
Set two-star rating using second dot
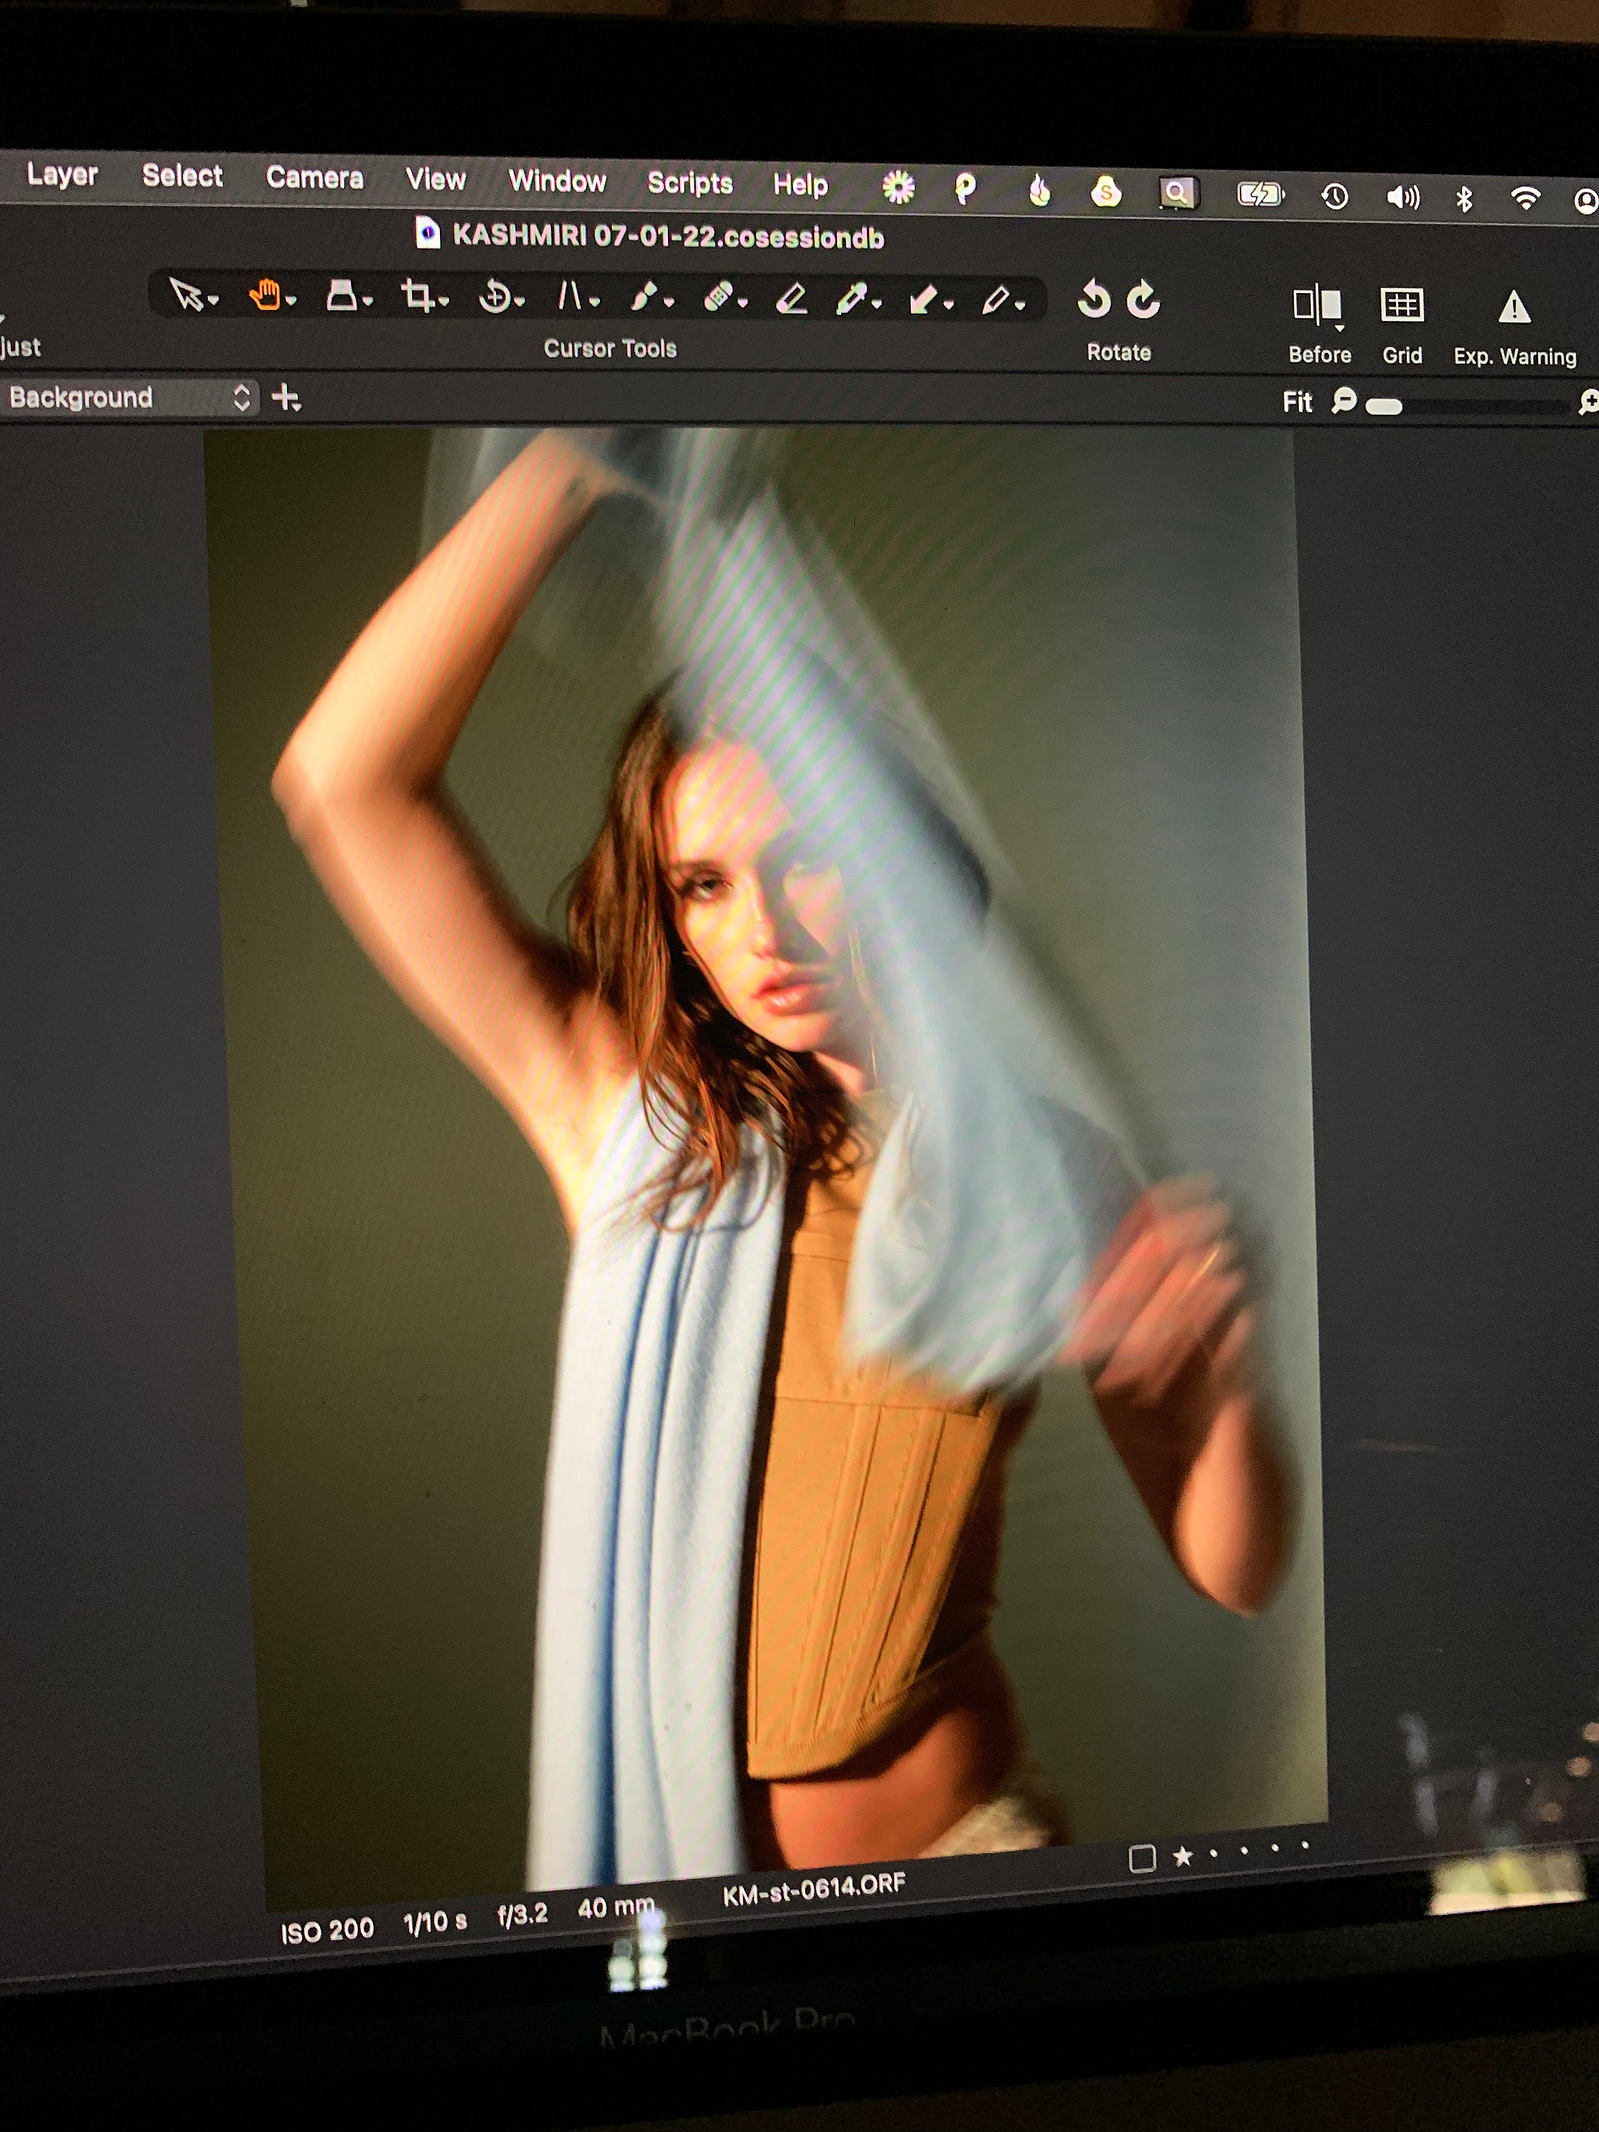[x=1214, y=1853]
